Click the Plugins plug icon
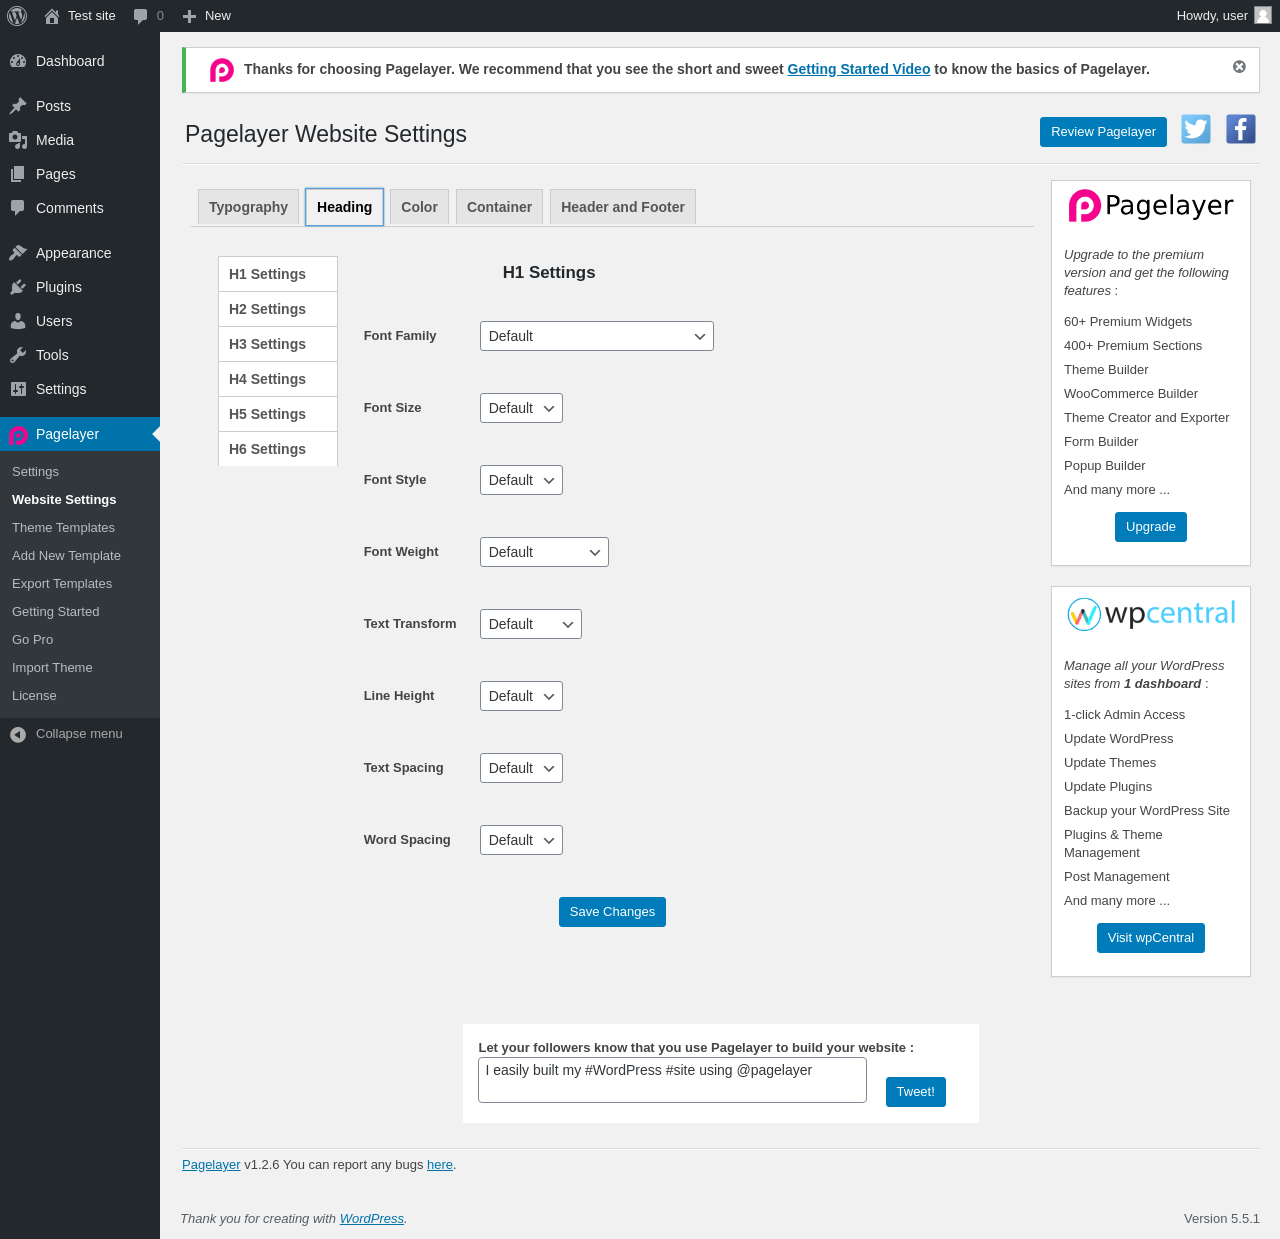The width and height of the screenshot is (1280, 1239). pos(18,287)
